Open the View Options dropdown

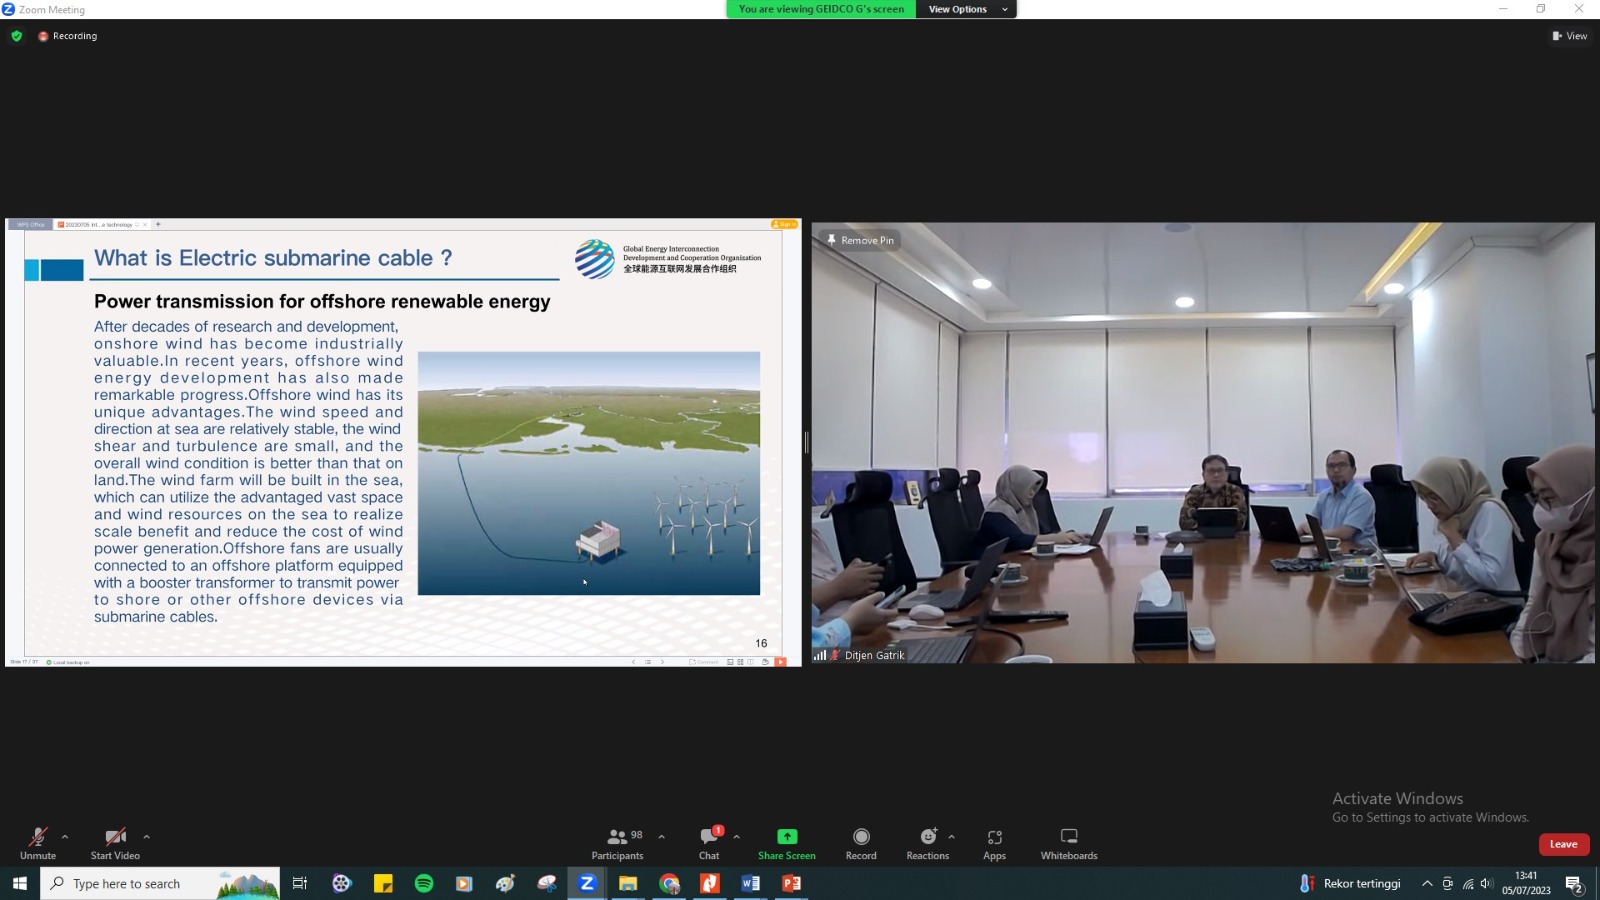(x=966, y=9)
